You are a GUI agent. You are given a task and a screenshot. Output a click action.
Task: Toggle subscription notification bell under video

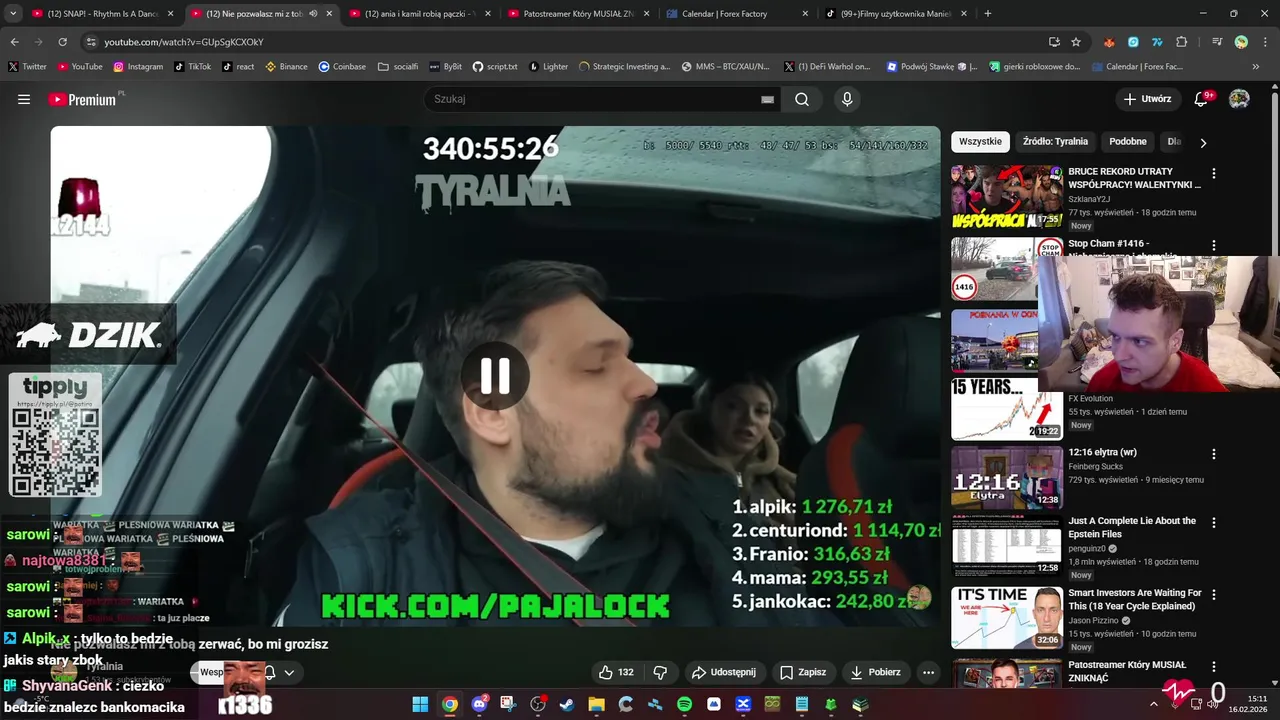(269, 672)
